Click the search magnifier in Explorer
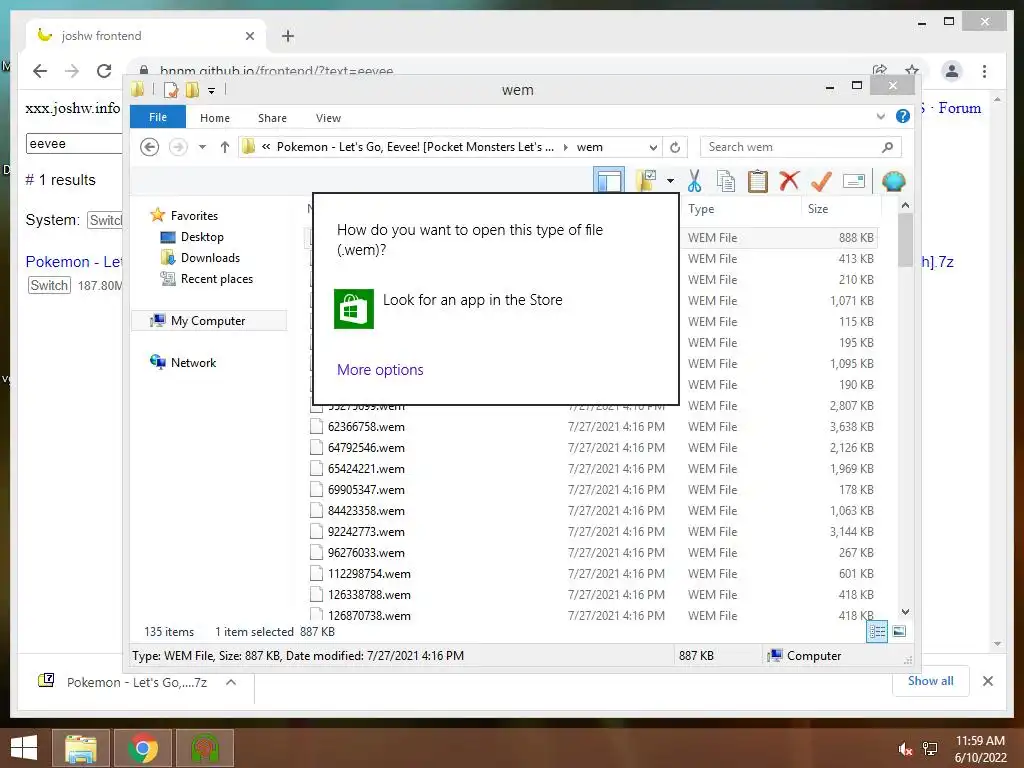Viewport: 1024px width, 768px height. [887, 147]
